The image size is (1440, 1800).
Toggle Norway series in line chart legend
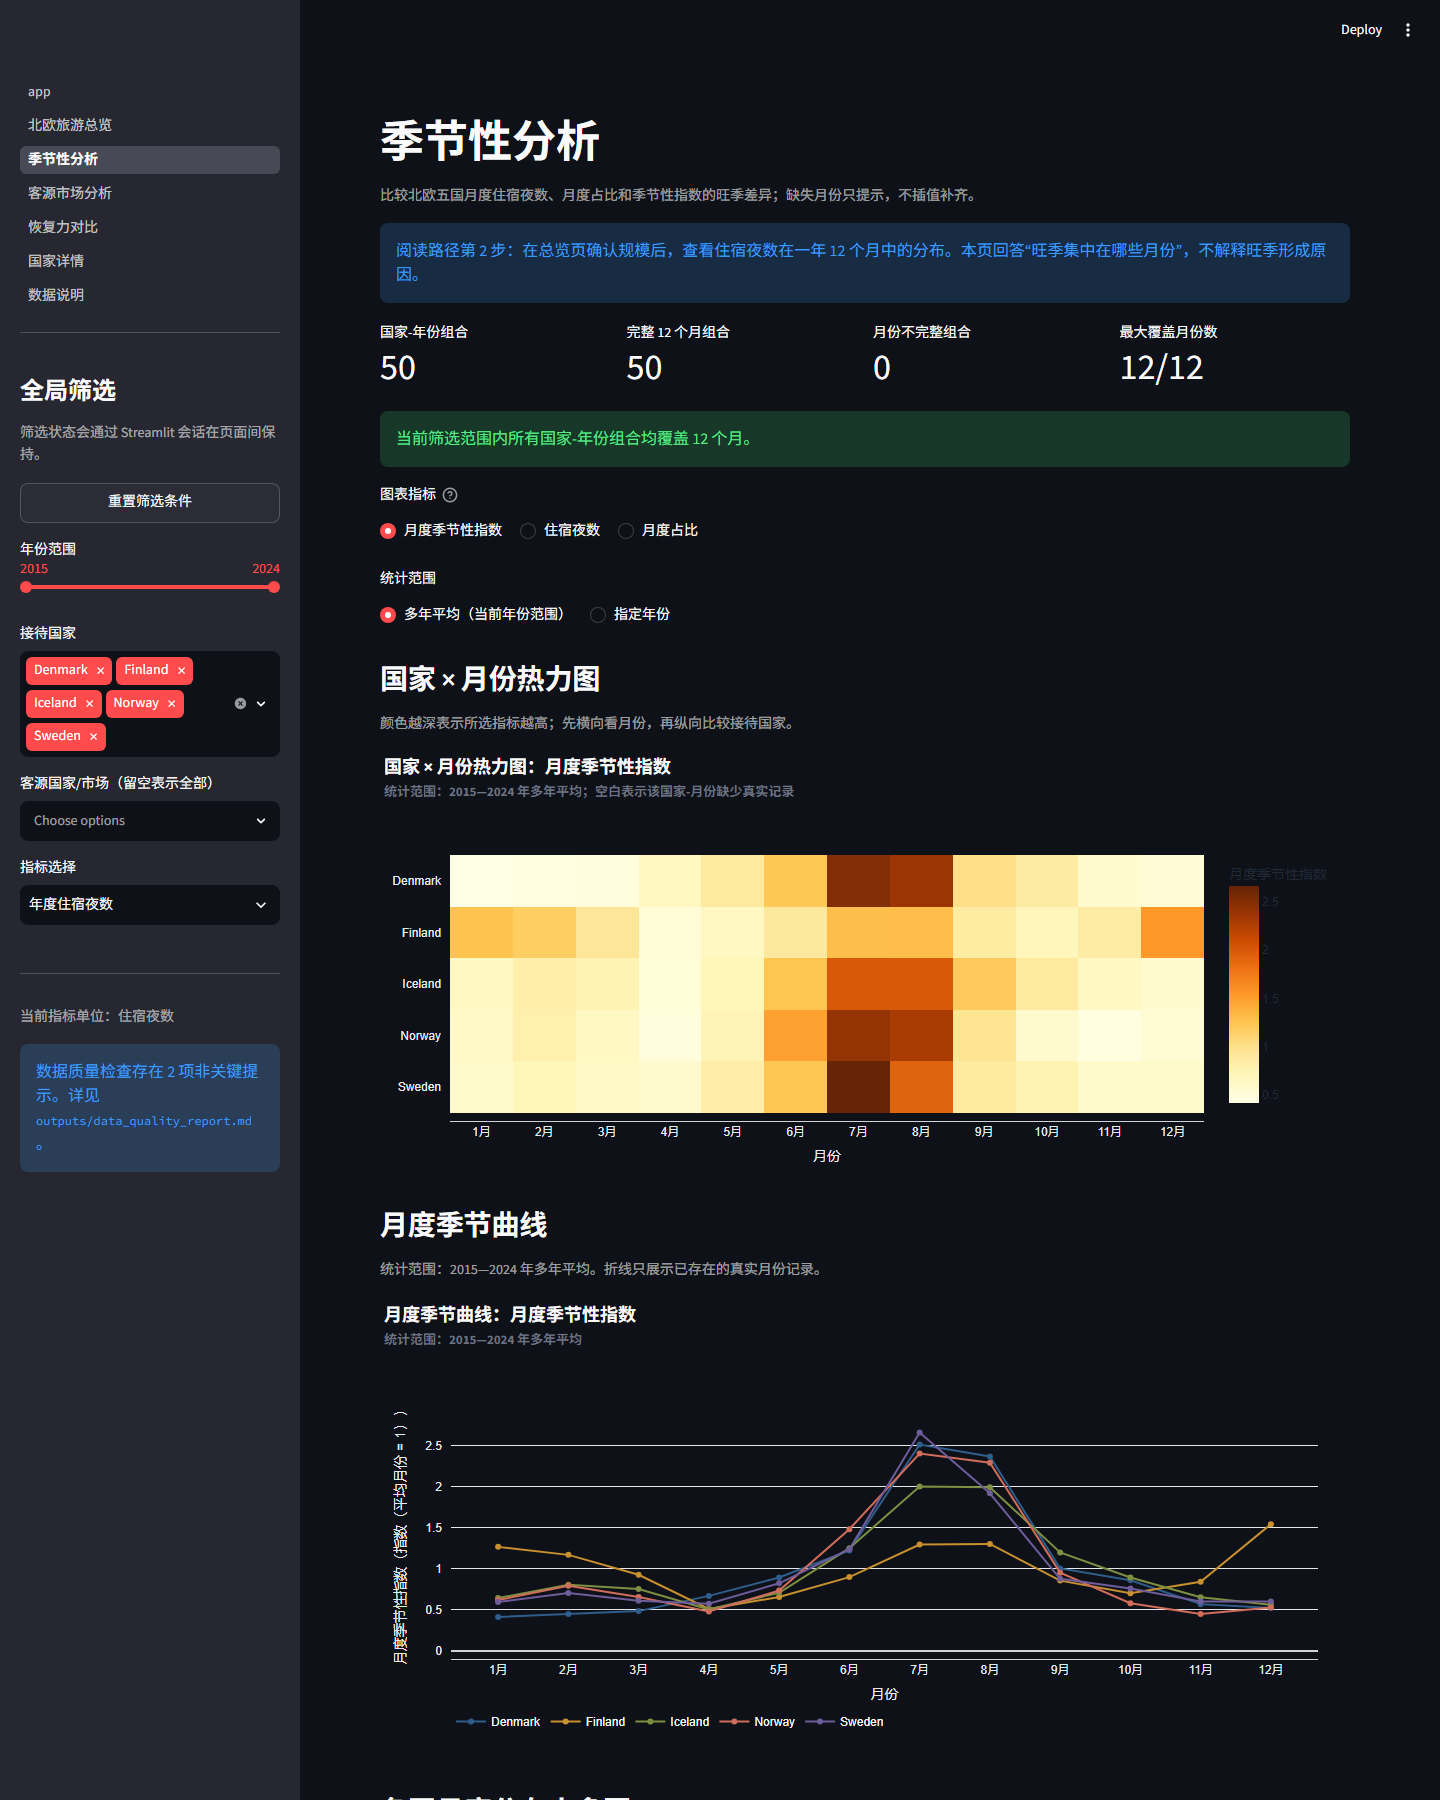pos(757,1722)
